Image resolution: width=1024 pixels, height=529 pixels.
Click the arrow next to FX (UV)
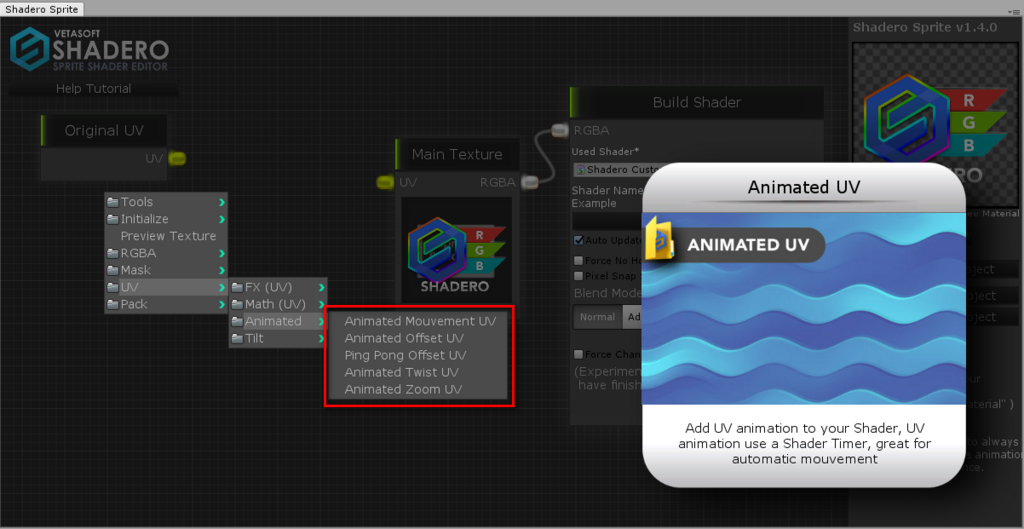(x=321, y=287)
